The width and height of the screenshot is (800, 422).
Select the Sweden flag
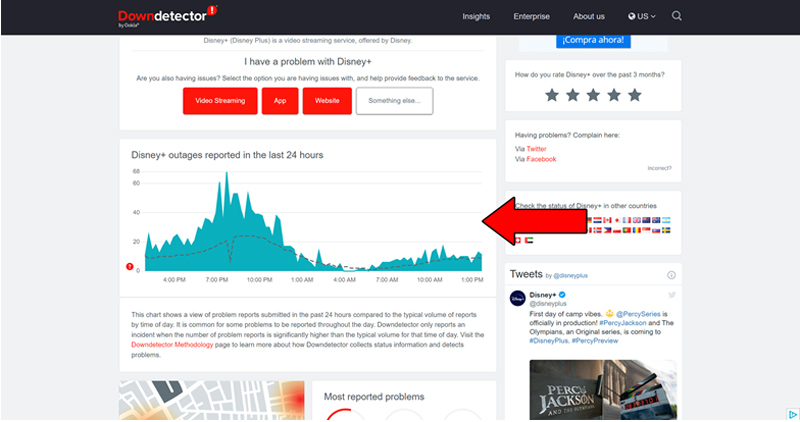[666, 230]
